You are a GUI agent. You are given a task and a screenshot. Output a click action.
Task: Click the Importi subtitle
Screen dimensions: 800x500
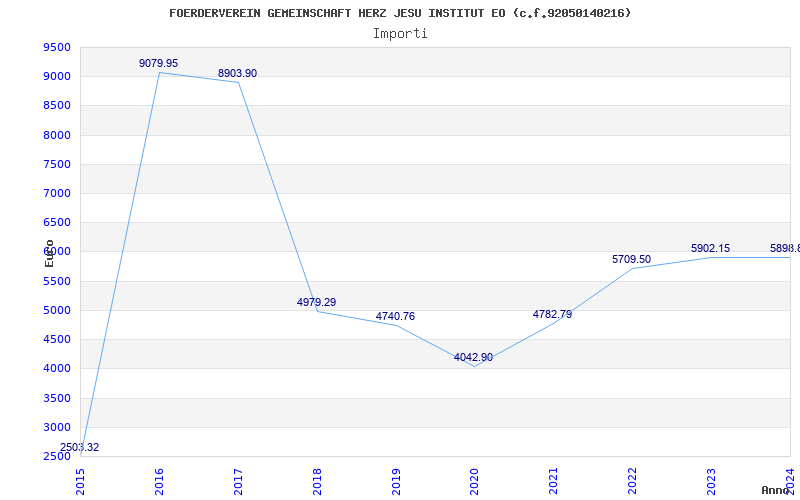coord(400,34)
